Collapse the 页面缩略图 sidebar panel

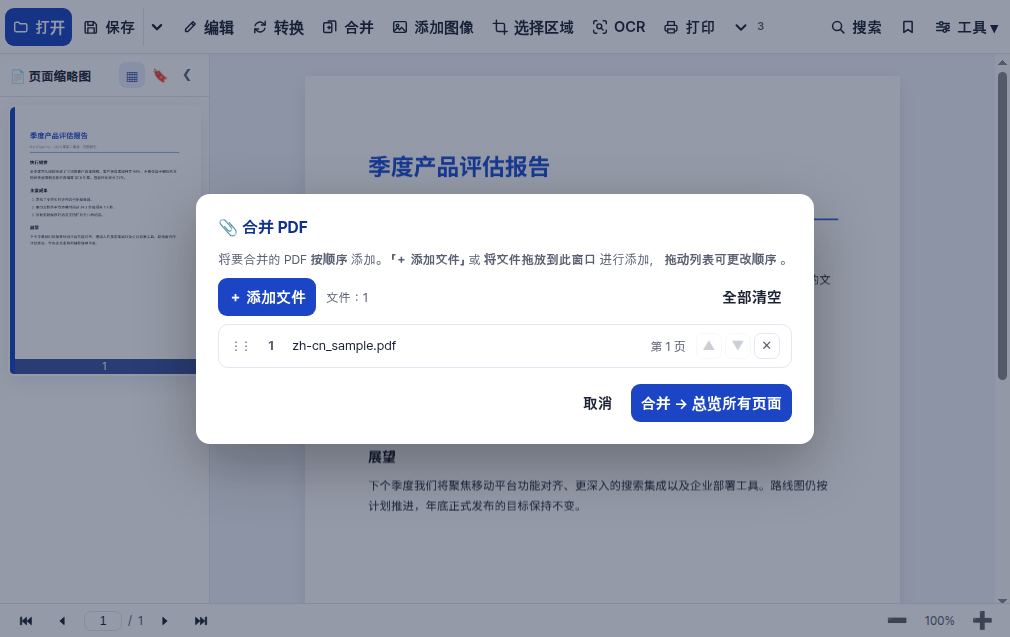[187, 75]
